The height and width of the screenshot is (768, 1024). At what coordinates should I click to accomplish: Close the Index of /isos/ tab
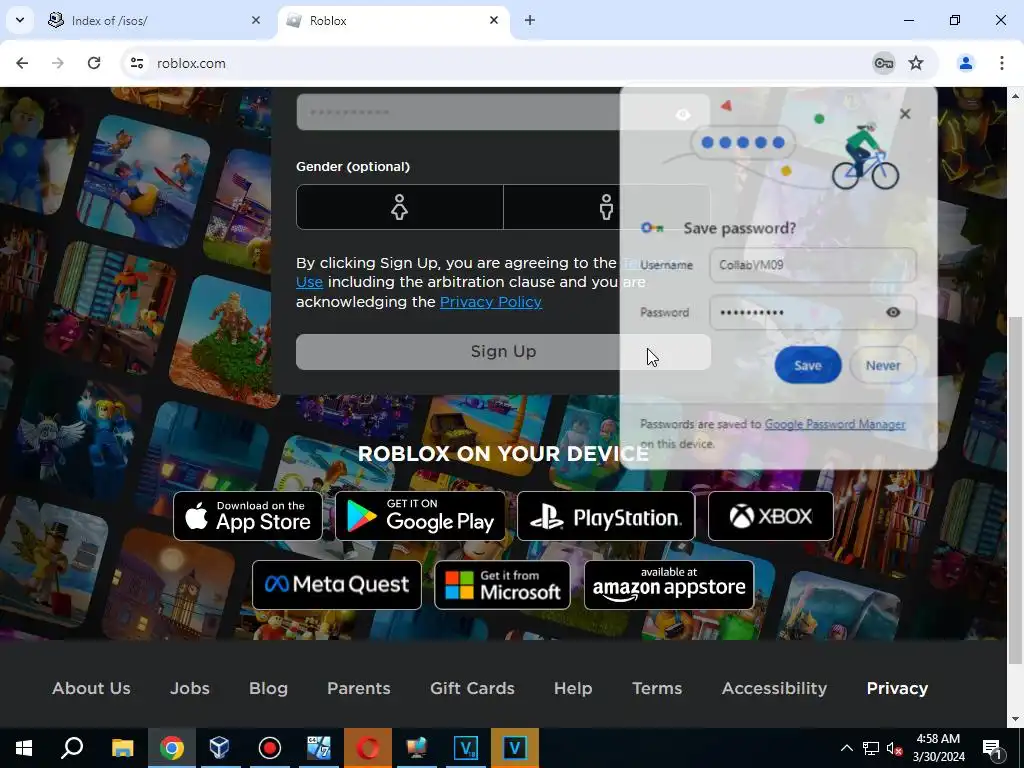(x=256, y=20)
